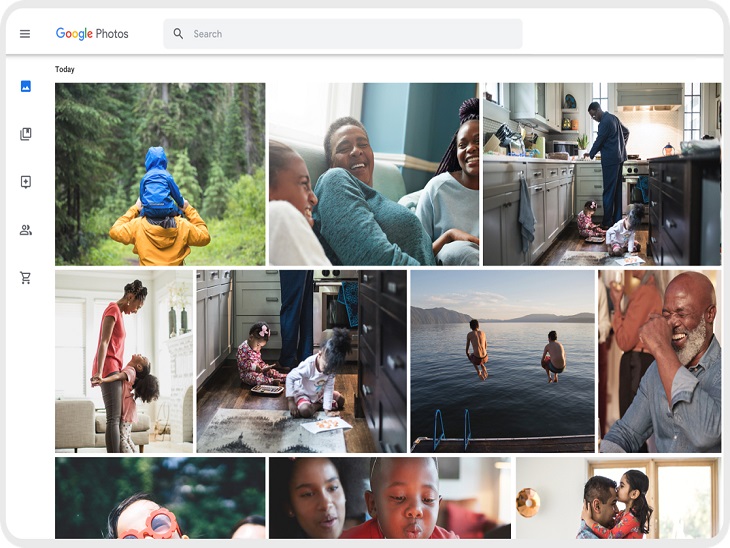Open the Print store cart icon
The image size is (730, 548).
[26, 278]
